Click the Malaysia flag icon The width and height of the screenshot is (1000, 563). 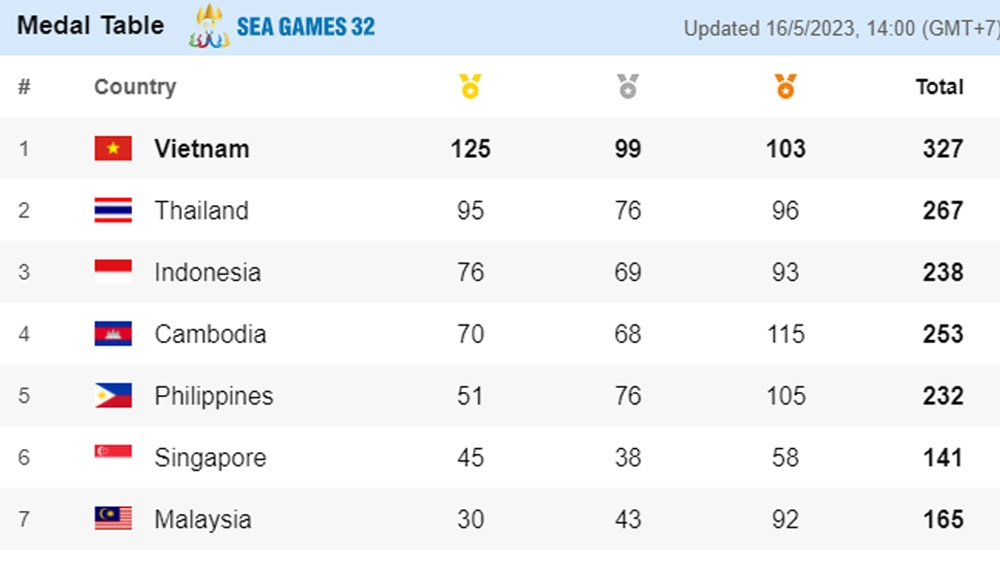pyautogui.click(x=114, y=518)
